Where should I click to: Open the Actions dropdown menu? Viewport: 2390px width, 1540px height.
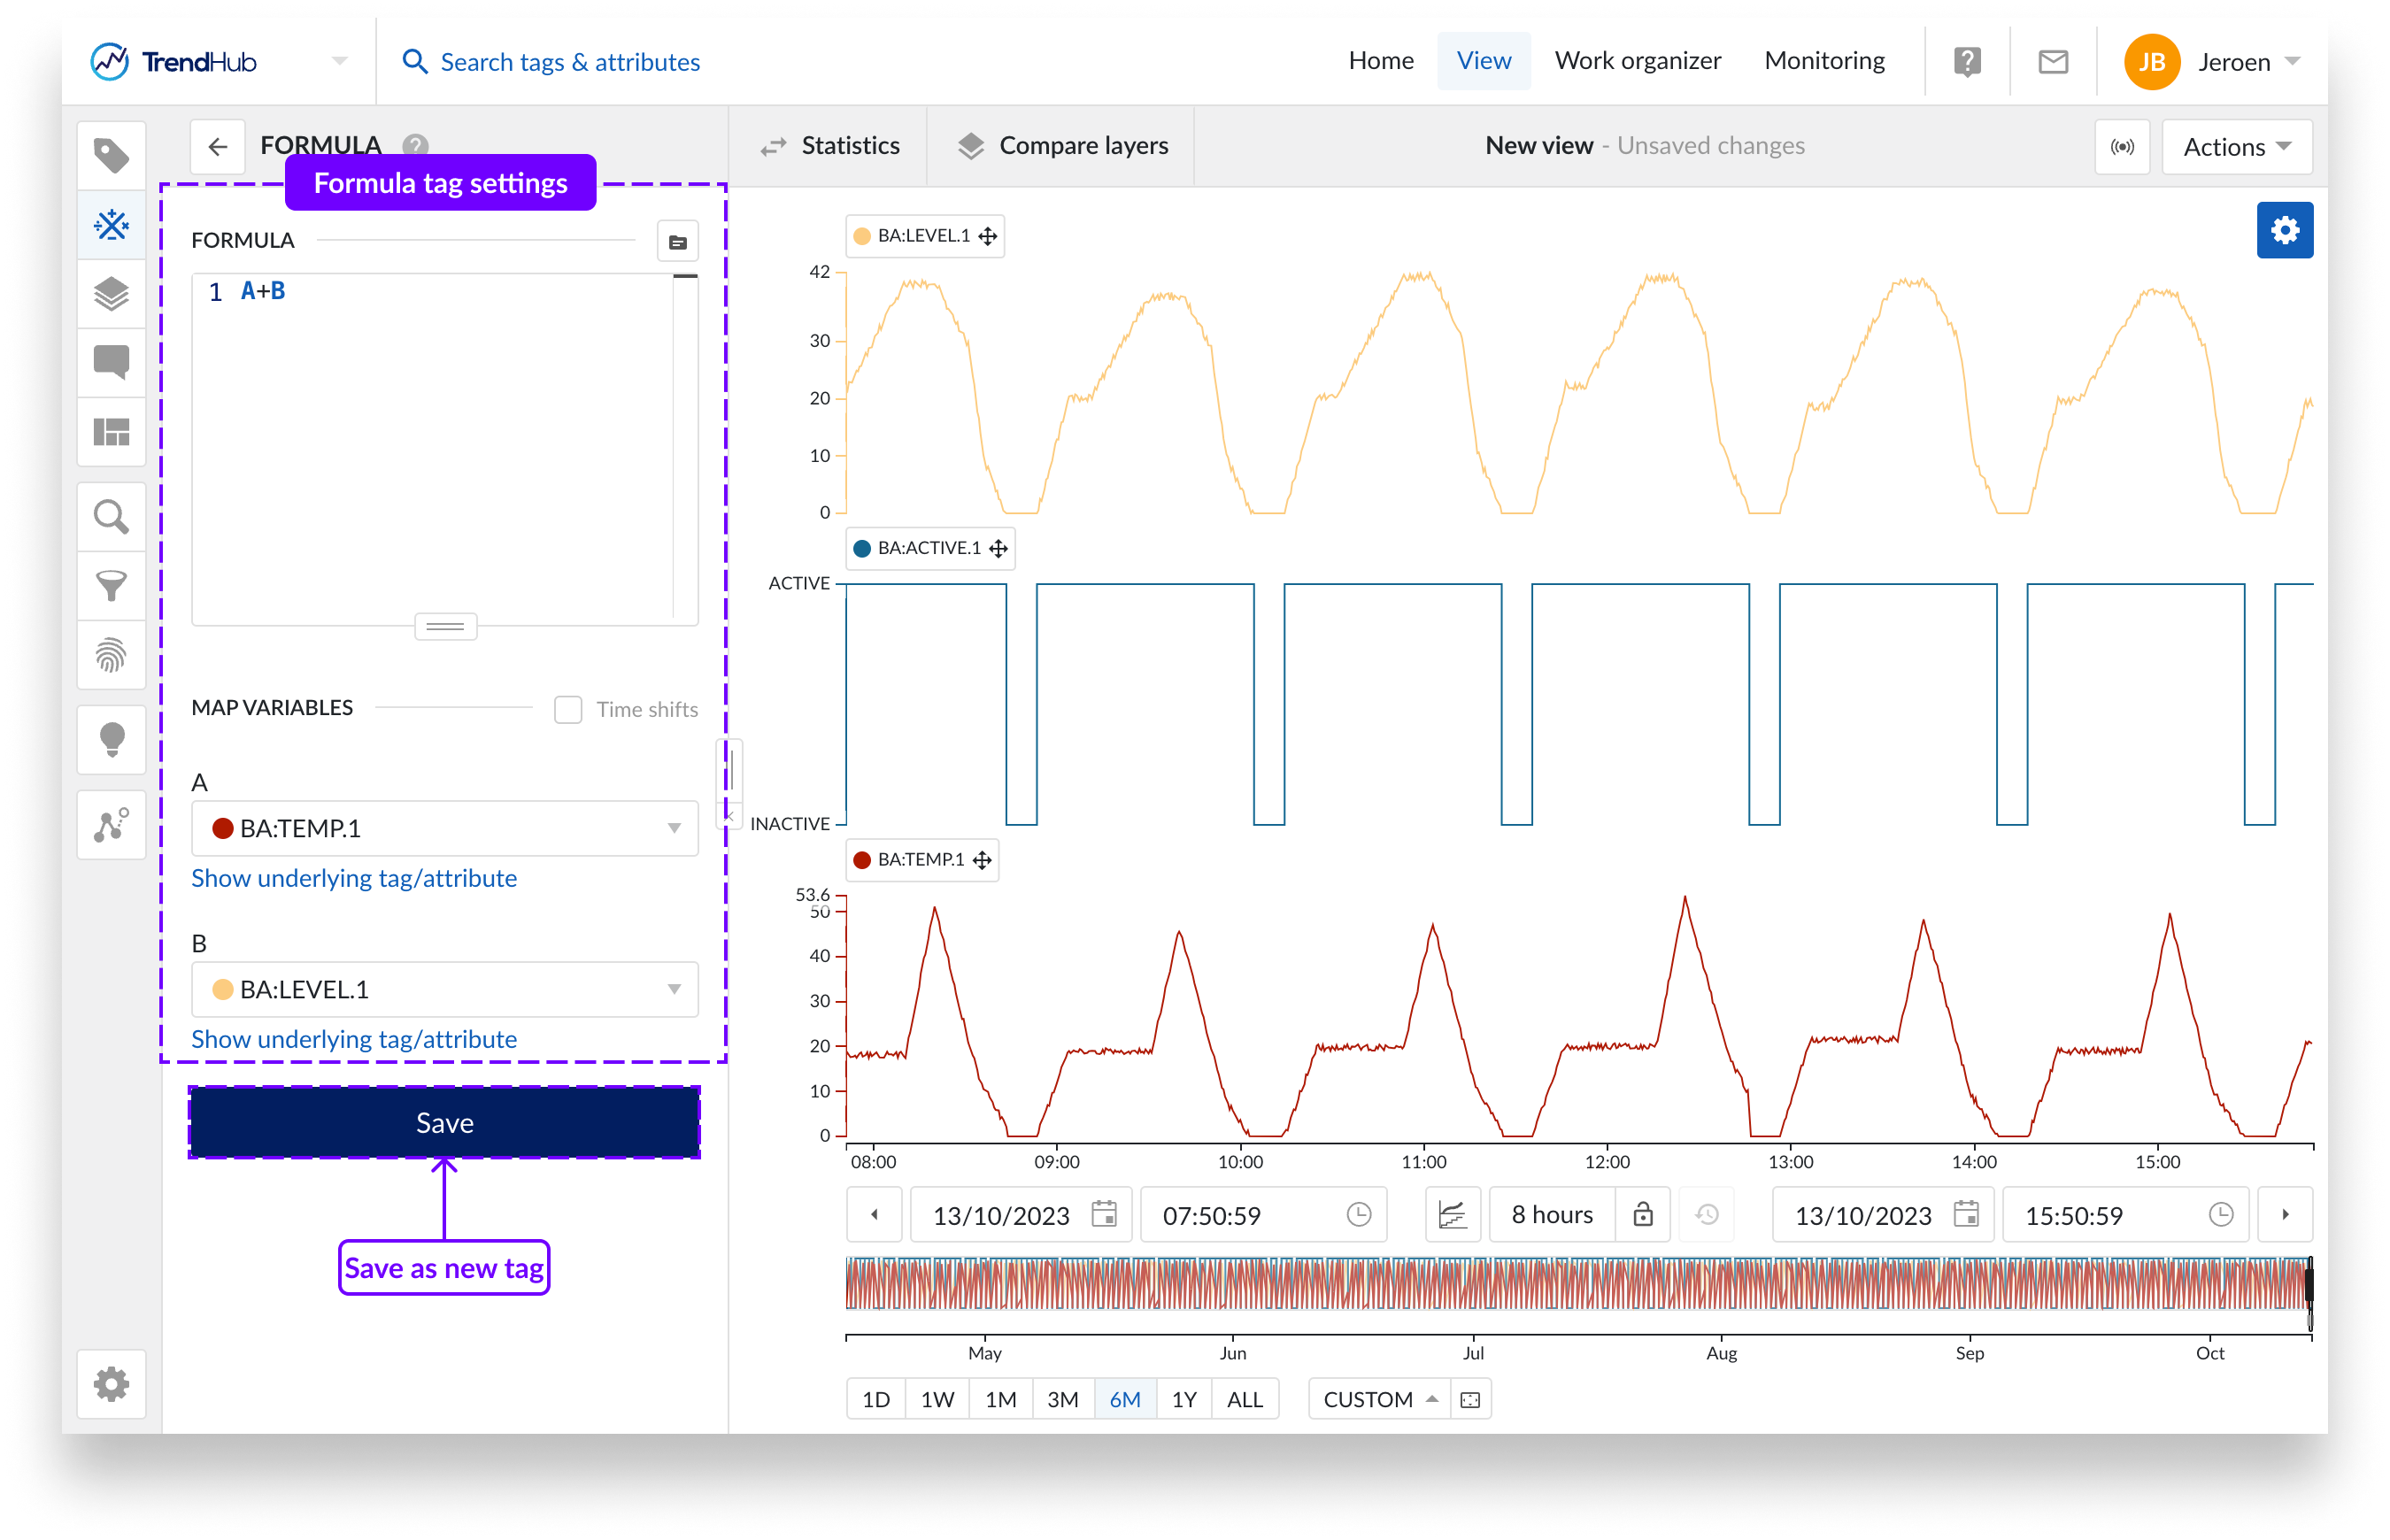2236,147
